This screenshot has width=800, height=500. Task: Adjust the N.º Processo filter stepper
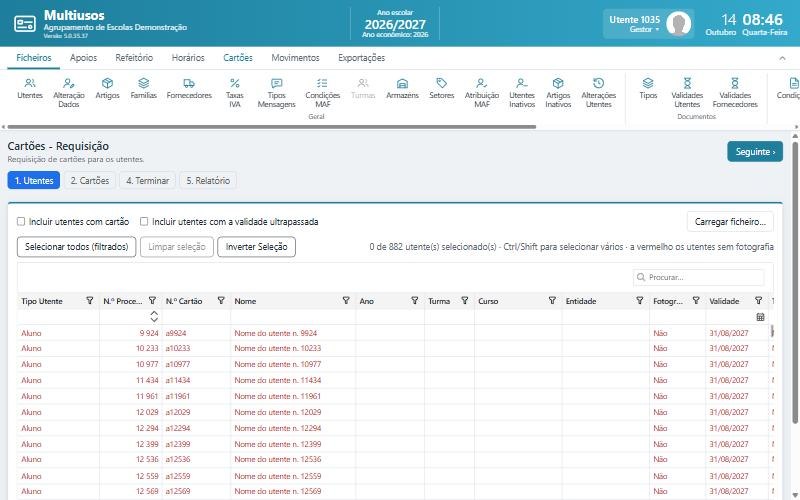154,317
